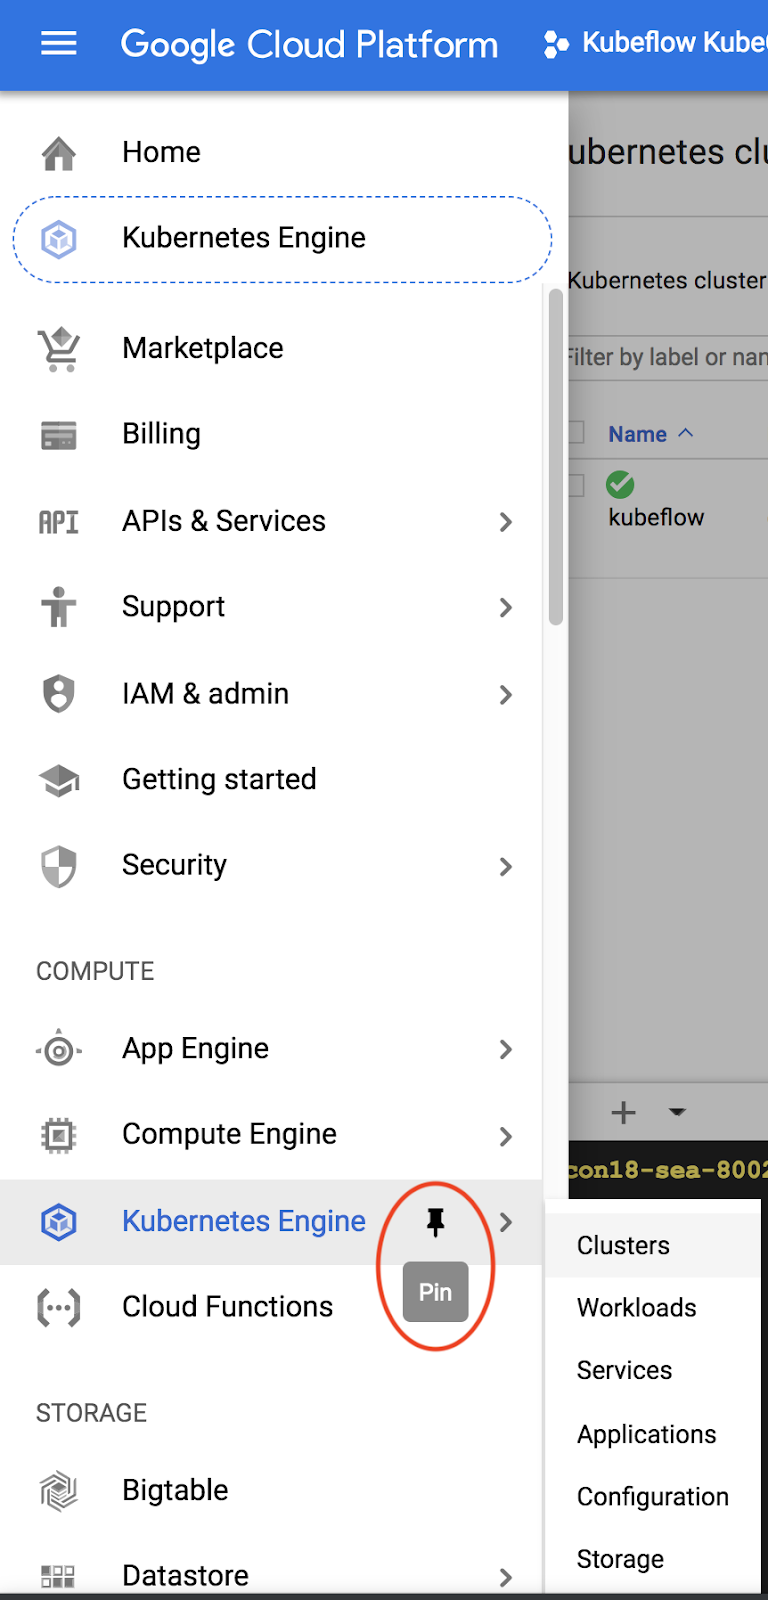The height and width of the screenshot is (1600, 768).
Task: Click the Marketplace shopping cart icon
Action: pos(59,349)
